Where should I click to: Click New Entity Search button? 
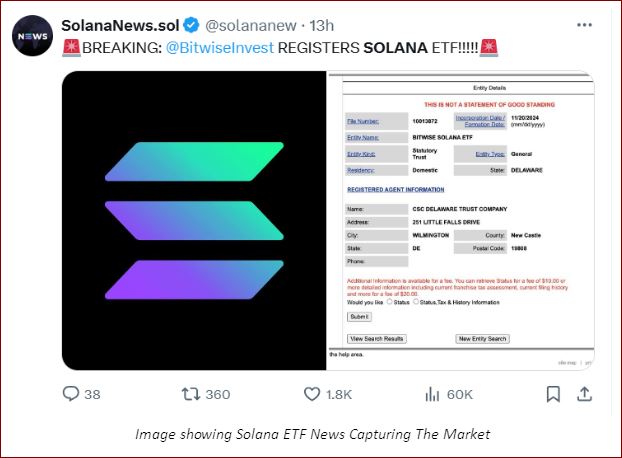click(482, 339)
